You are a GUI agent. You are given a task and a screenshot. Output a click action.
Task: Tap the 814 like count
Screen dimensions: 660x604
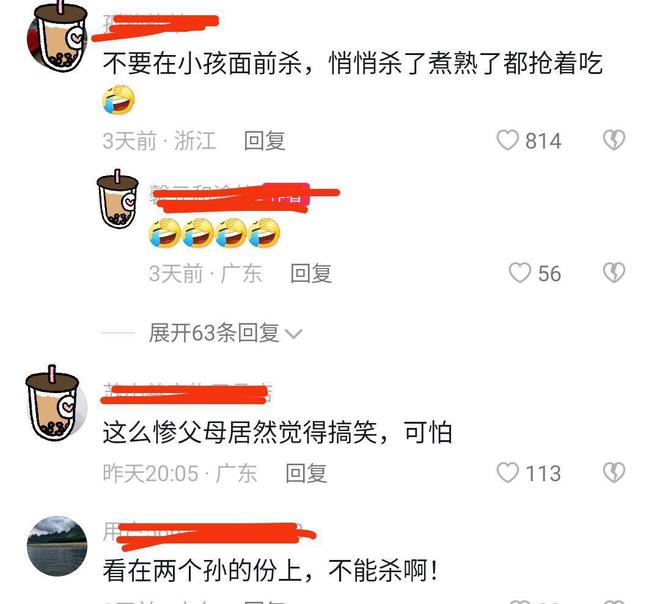(x=543, y=141)
